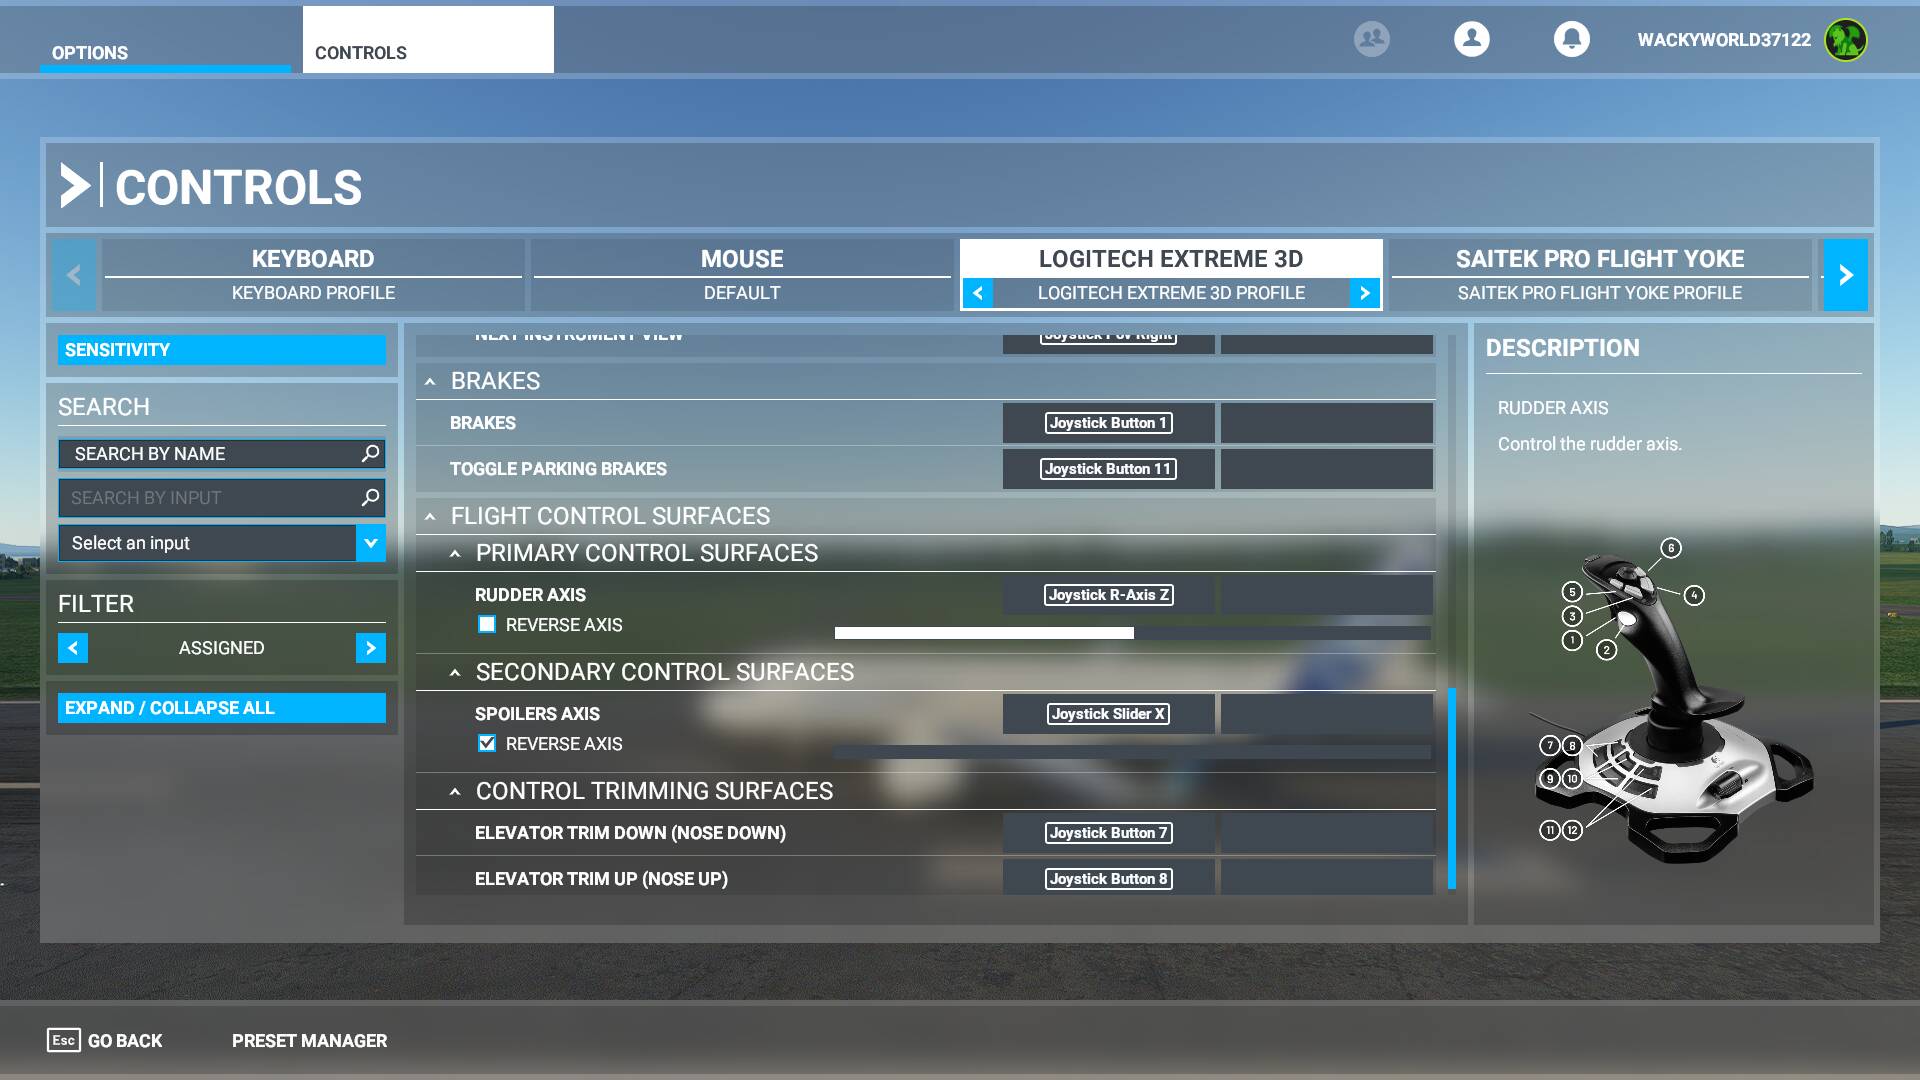This screenshot has width=1920, height=1080.
Task: Uncheck Reverse Axis for Spoilers Axis
Action: 487,744
